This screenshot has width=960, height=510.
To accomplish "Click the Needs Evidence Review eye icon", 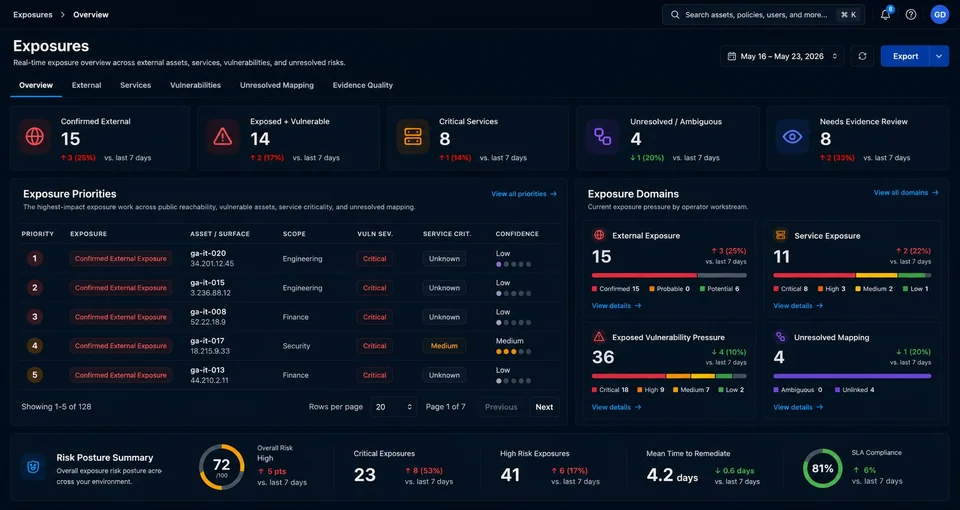I will coord(792,137).
